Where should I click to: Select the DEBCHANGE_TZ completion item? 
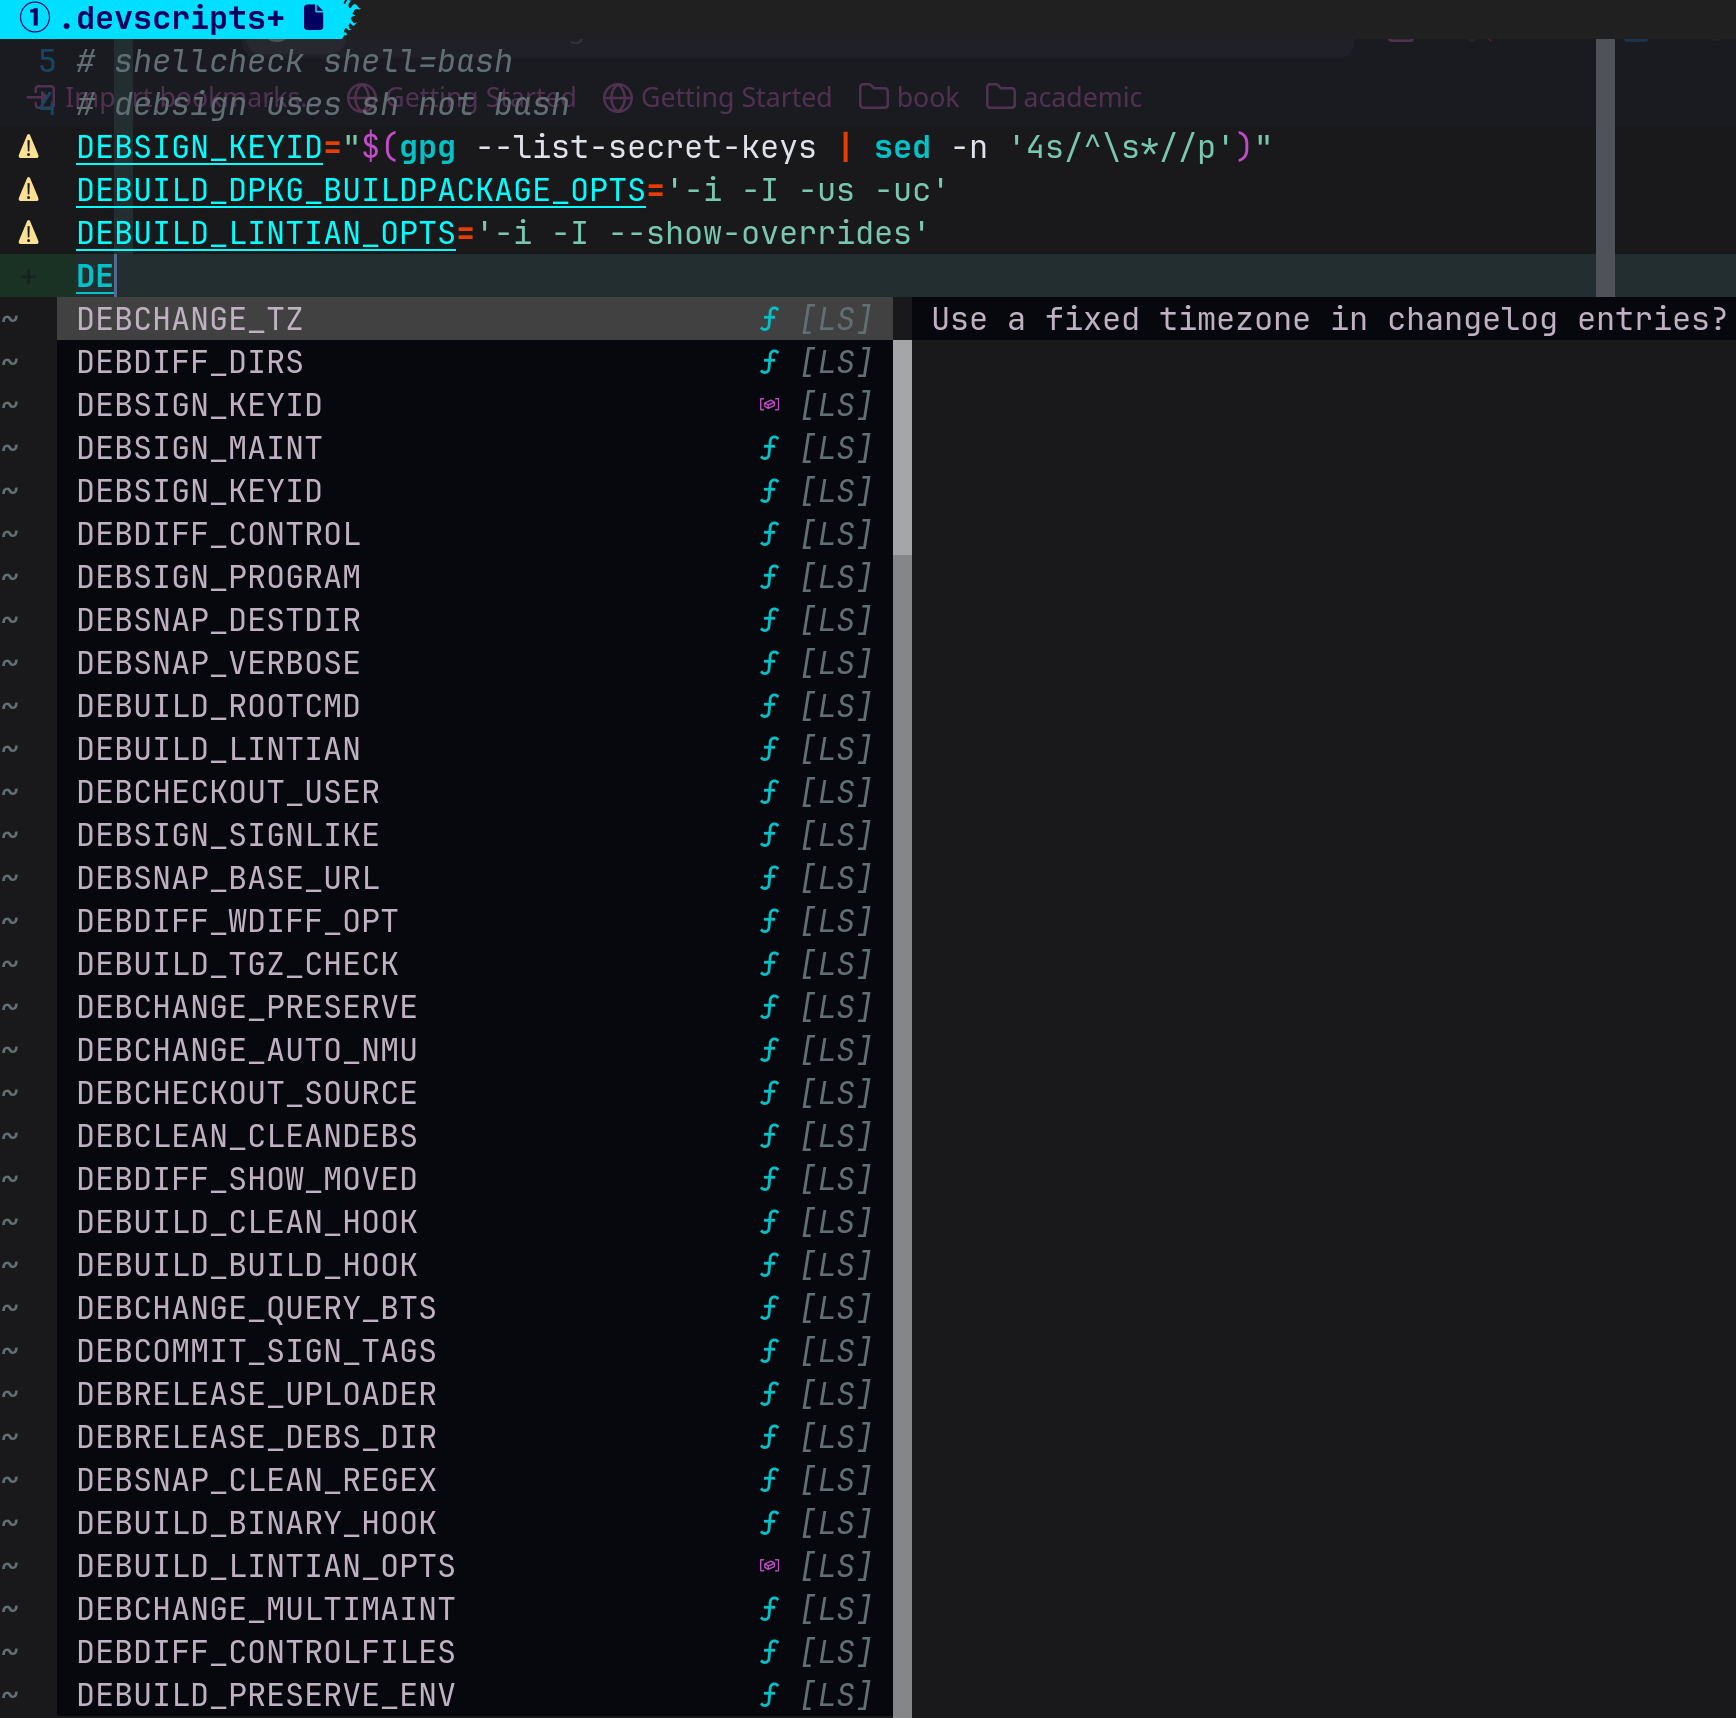(x=475, y=319)
